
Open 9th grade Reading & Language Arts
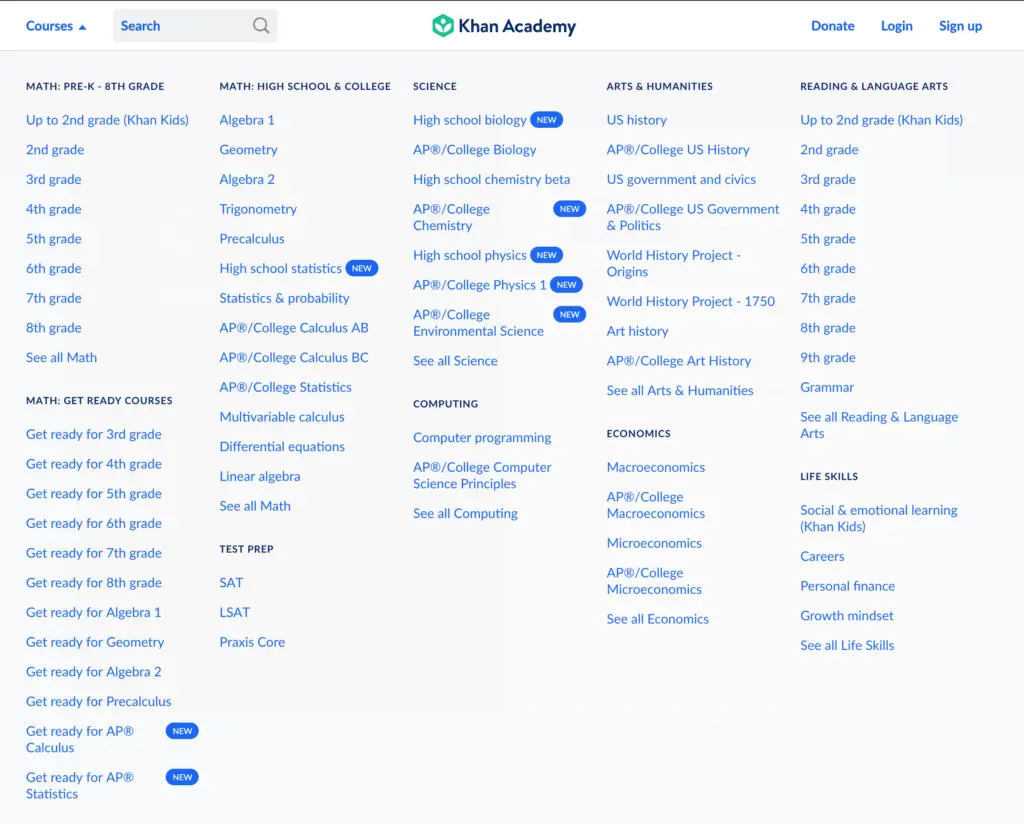(x=828, y=358)
